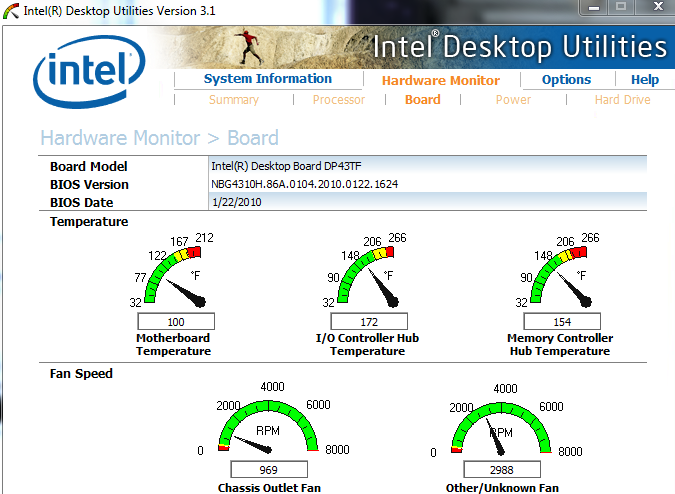
Task: Switch to the Processor sub-tab
Action: pos(339,100)
